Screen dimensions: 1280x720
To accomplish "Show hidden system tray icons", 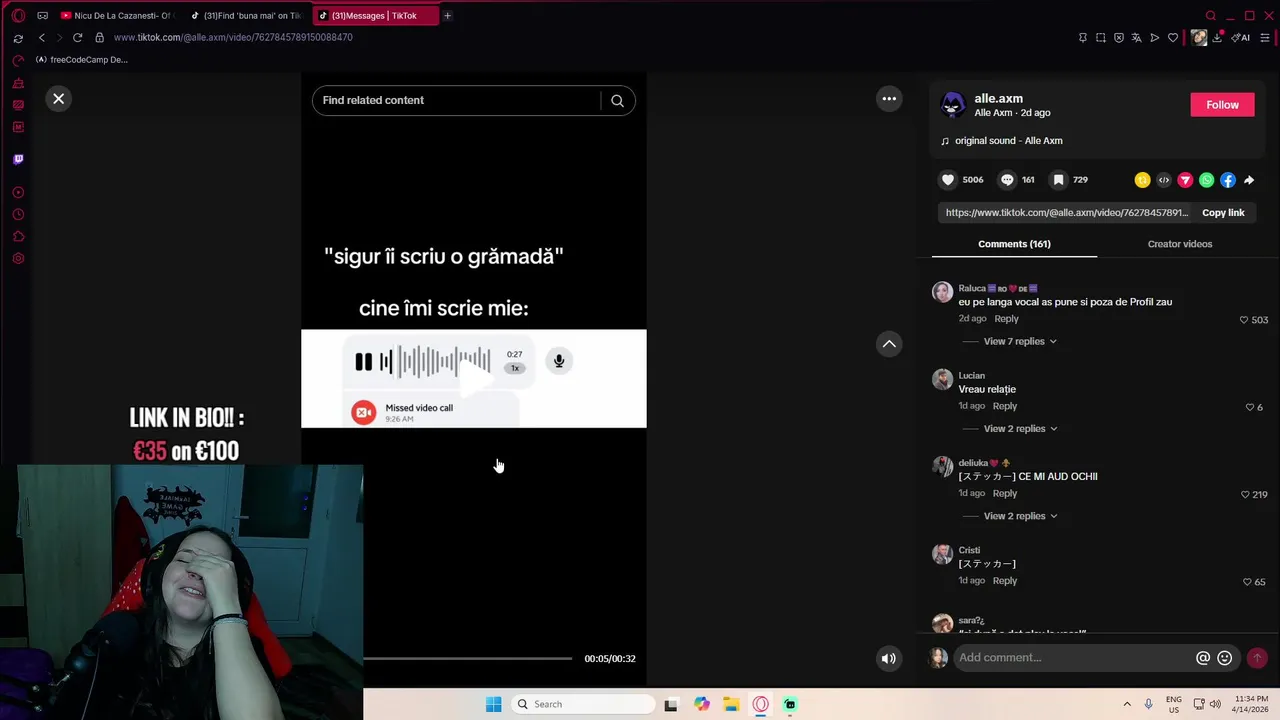I will tap(1127, 704).
